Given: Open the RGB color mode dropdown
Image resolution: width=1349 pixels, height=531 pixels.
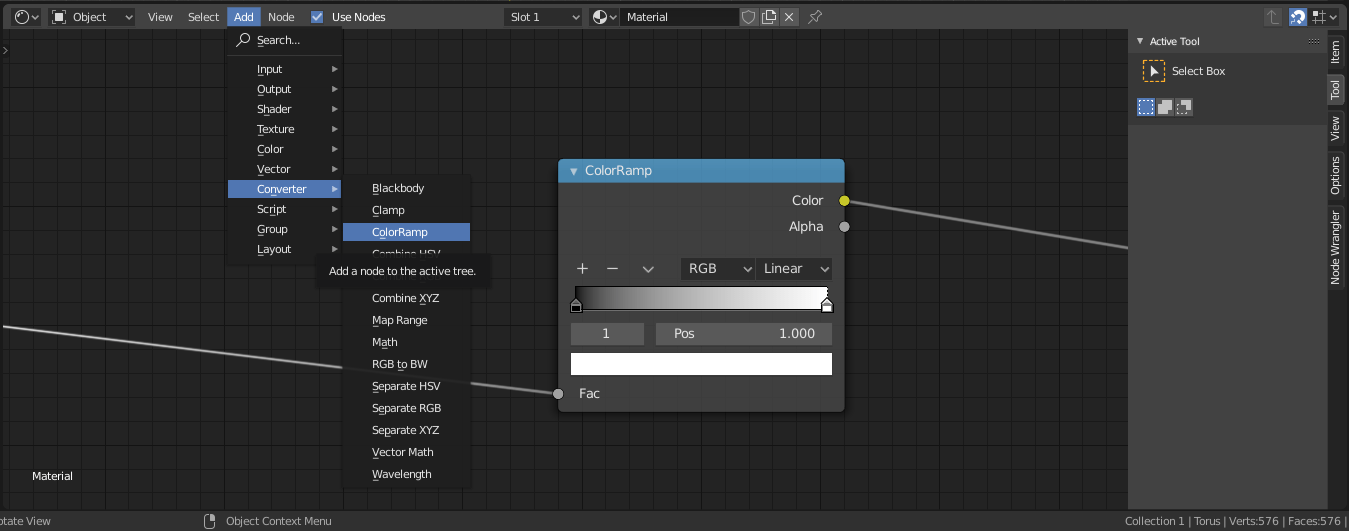Looking at the screenshot, I should point(718,269).
